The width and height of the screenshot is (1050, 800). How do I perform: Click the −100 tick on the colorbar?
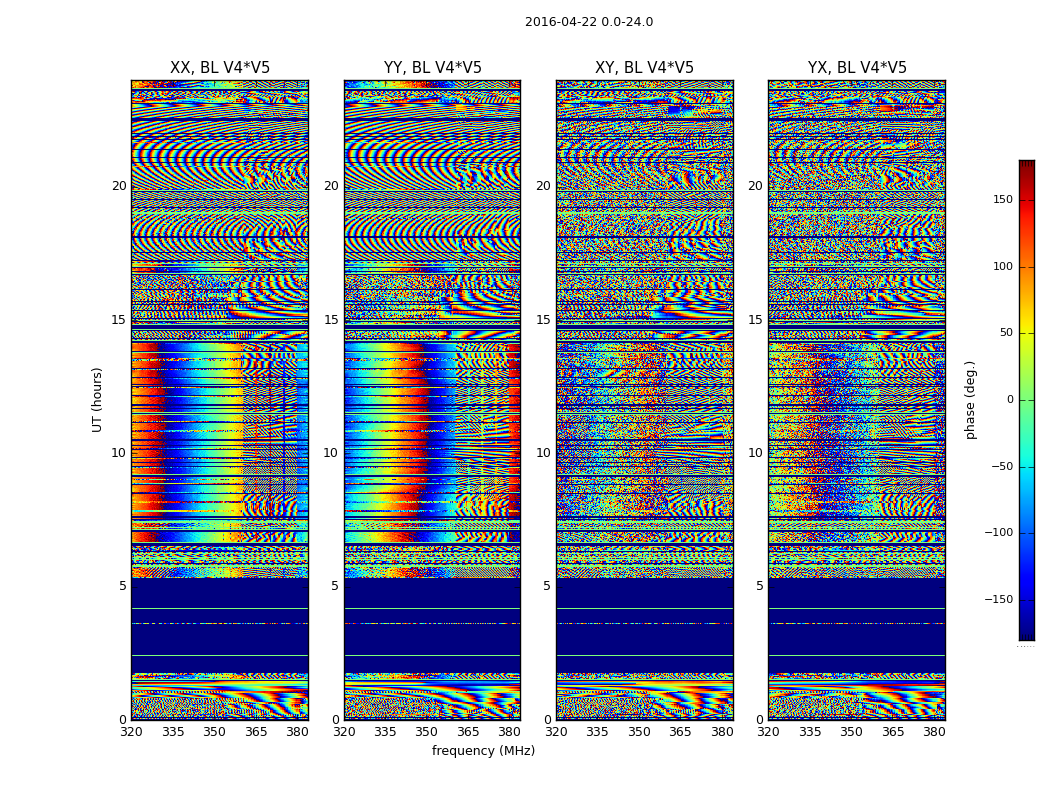coord(998,532)
